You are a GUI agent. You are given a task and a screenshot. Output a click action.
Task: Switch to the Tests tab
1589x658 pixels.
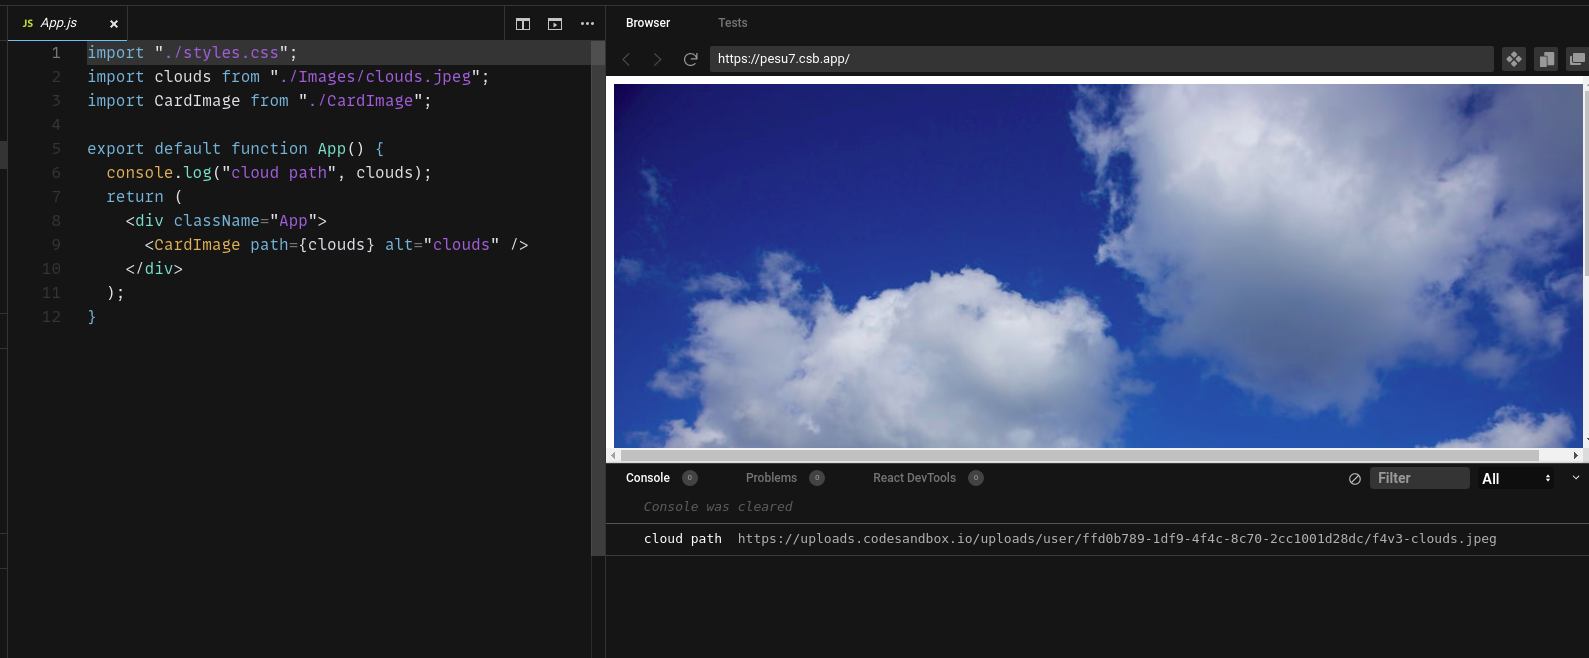point(732,23)
